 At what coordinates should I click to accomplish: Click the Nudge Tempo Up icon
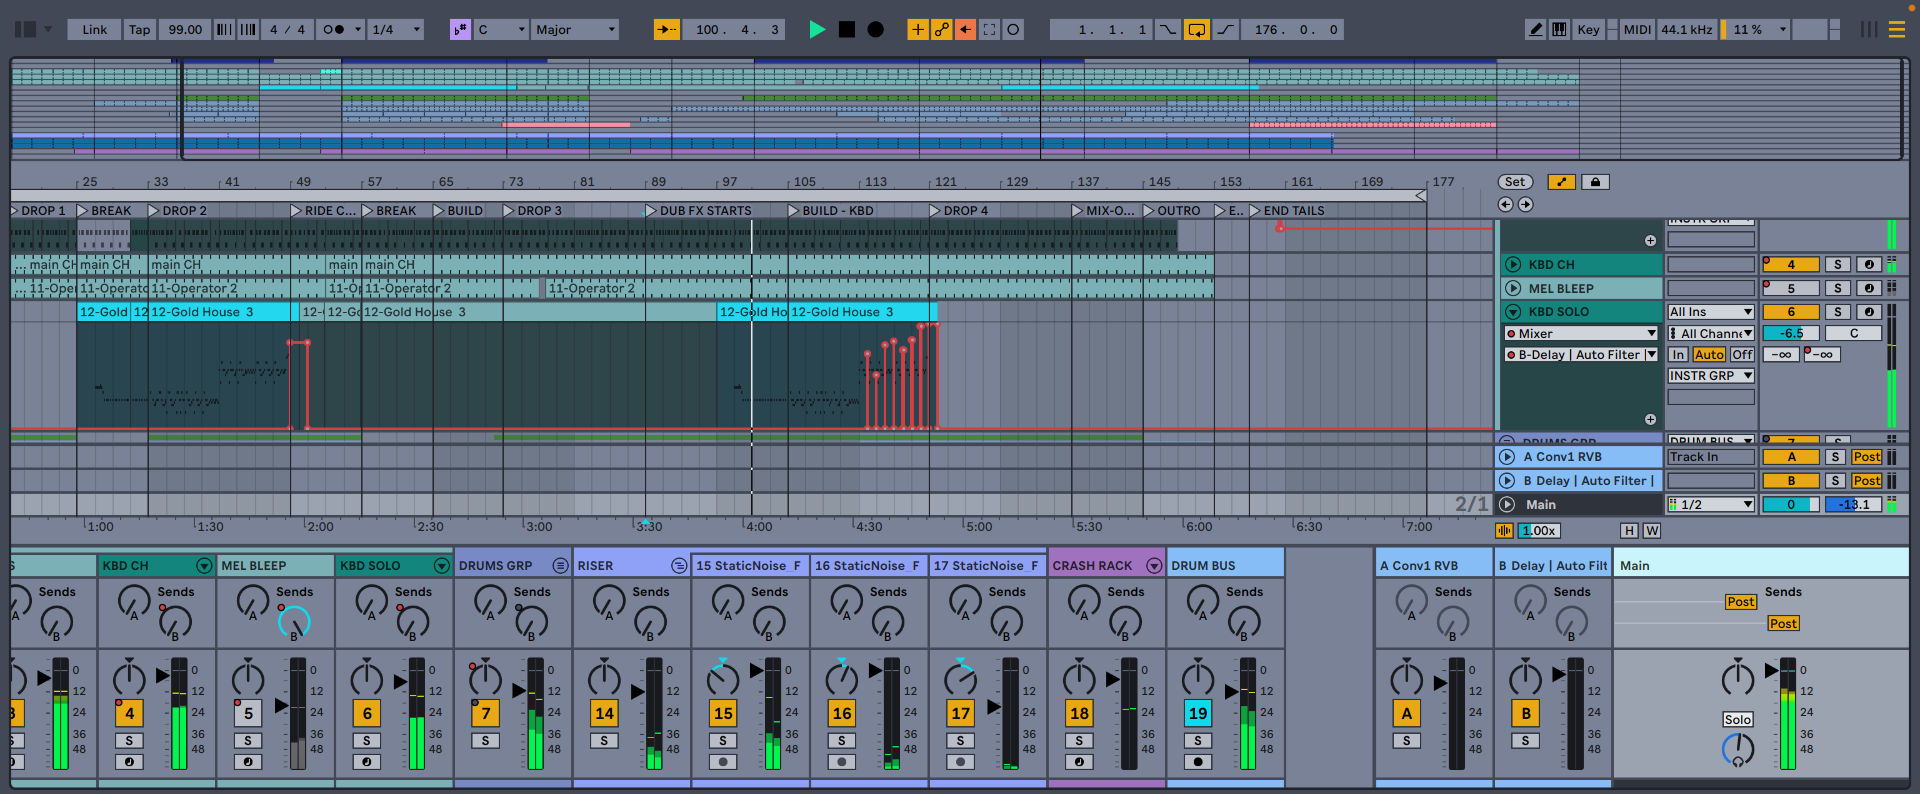pyautogui.click(x=248, y=30)
